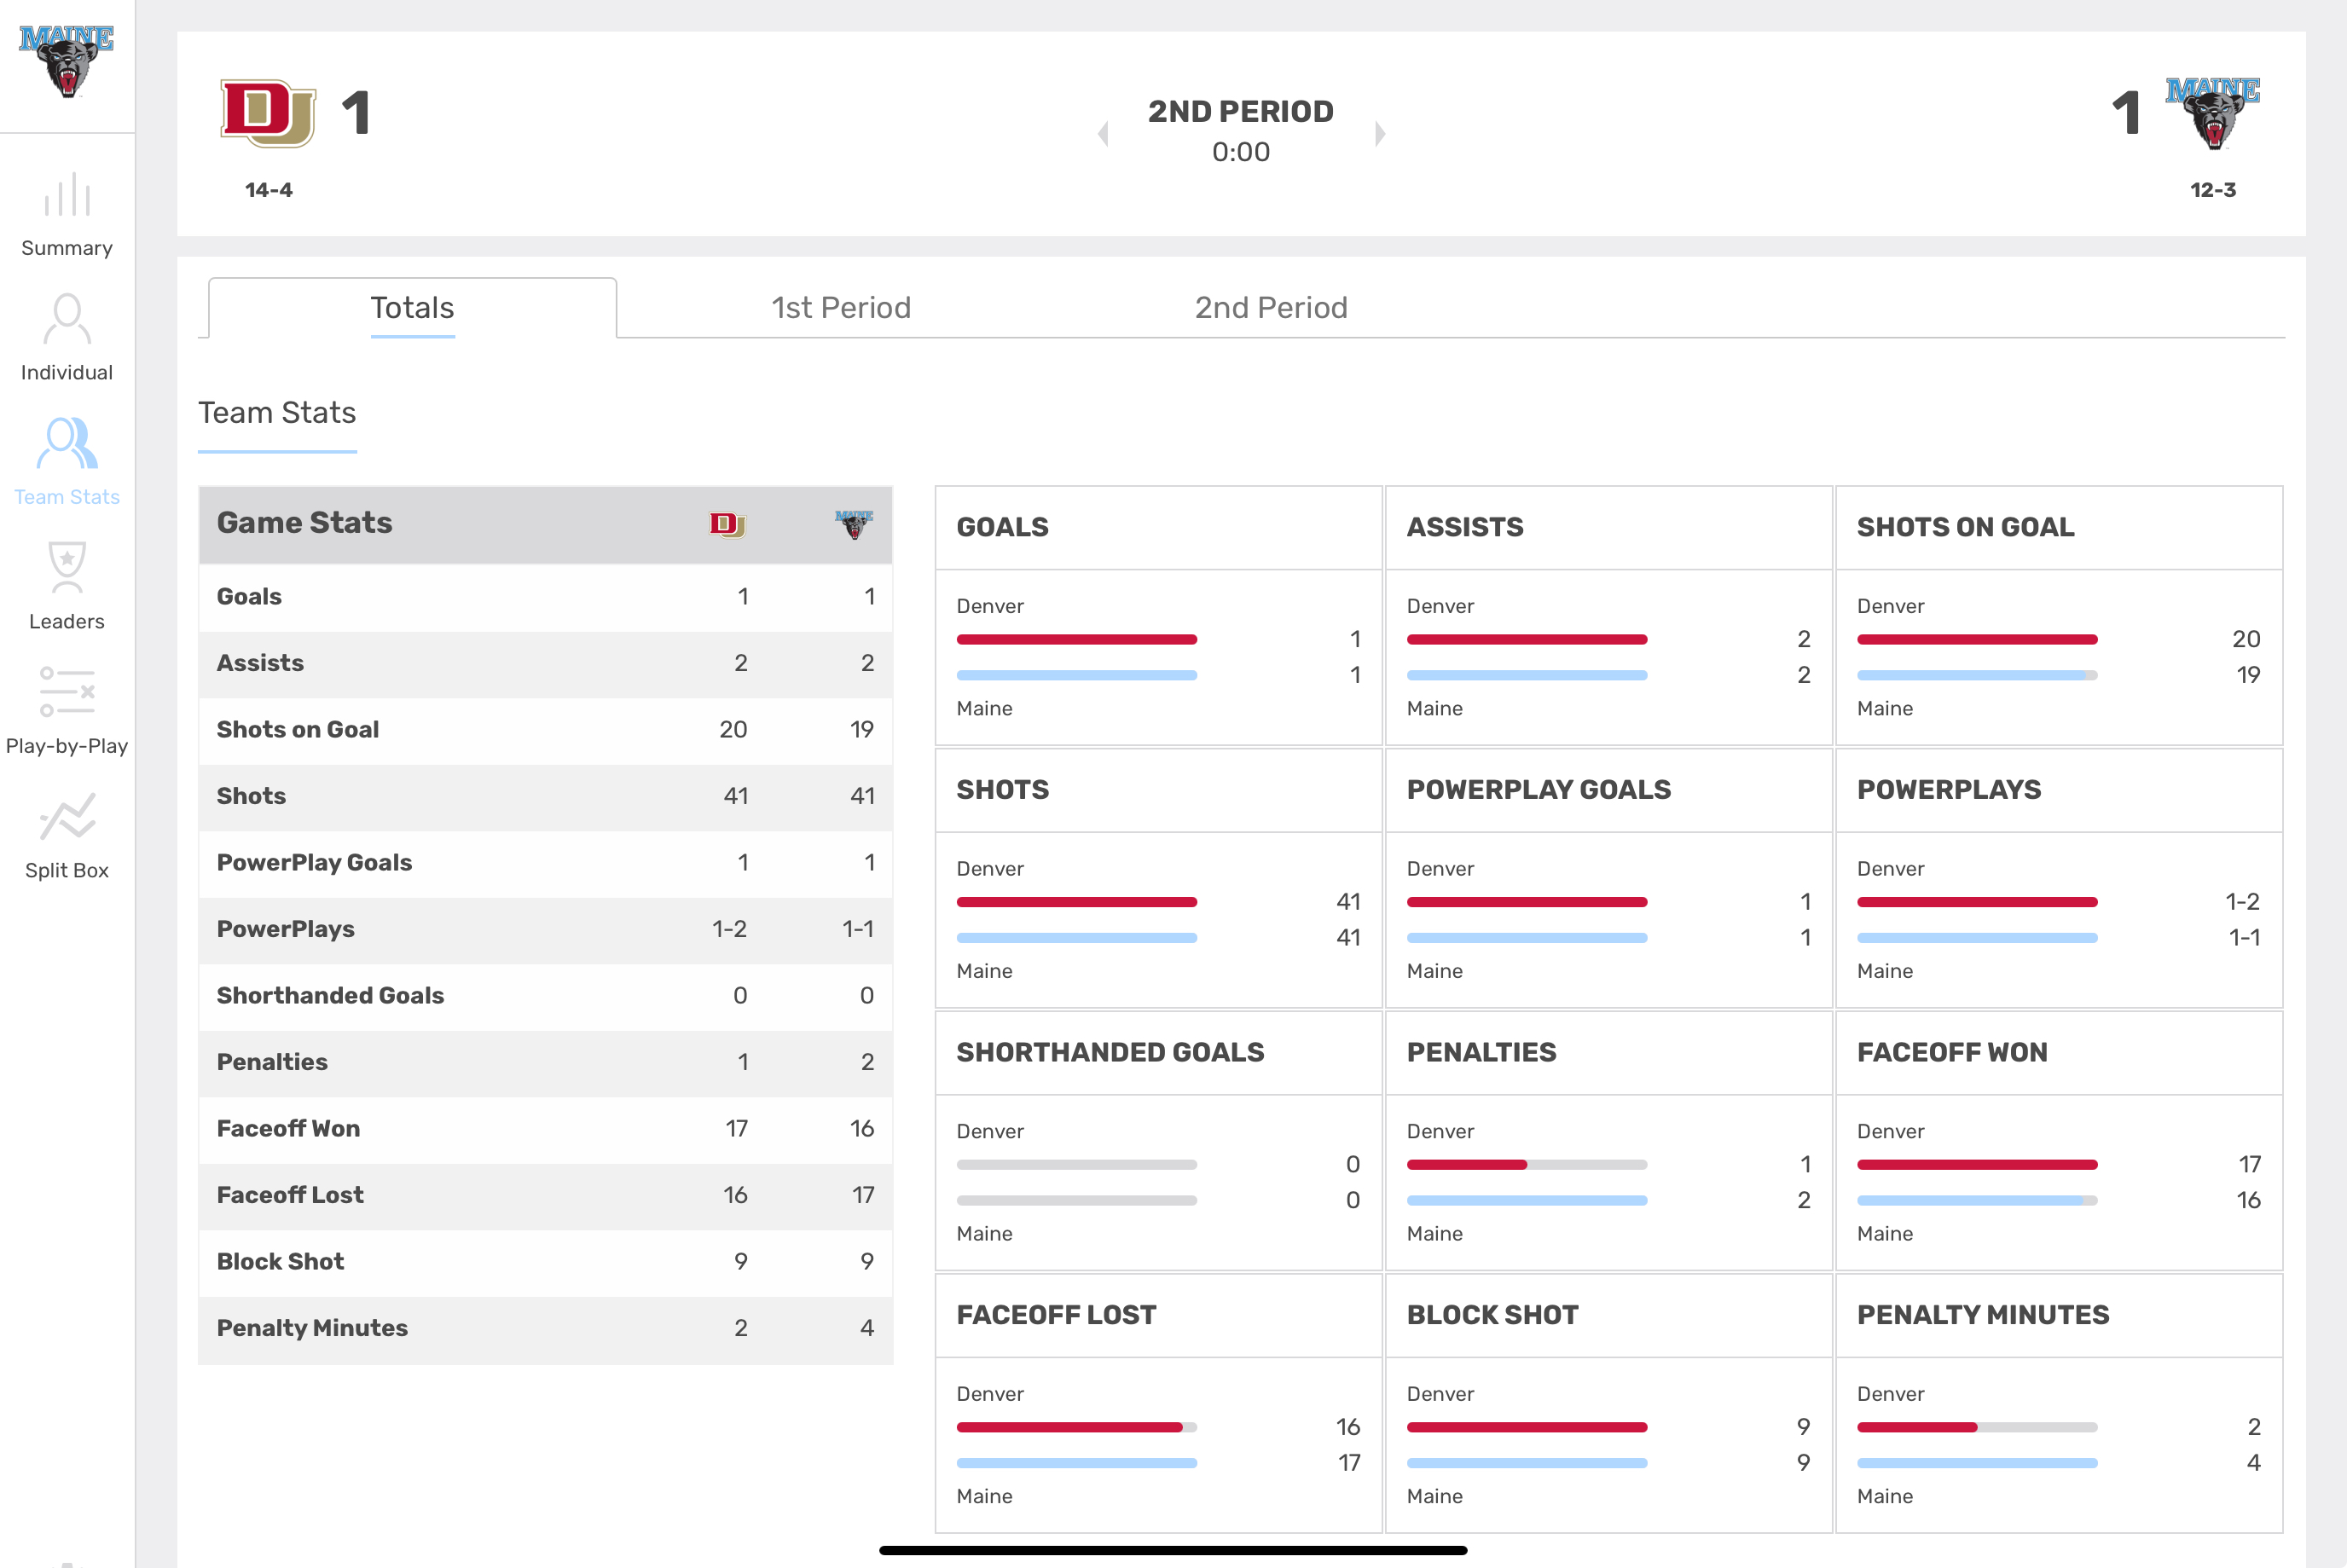Go to next period with right arrow

pyautogui.click(x=1380, y=133)
